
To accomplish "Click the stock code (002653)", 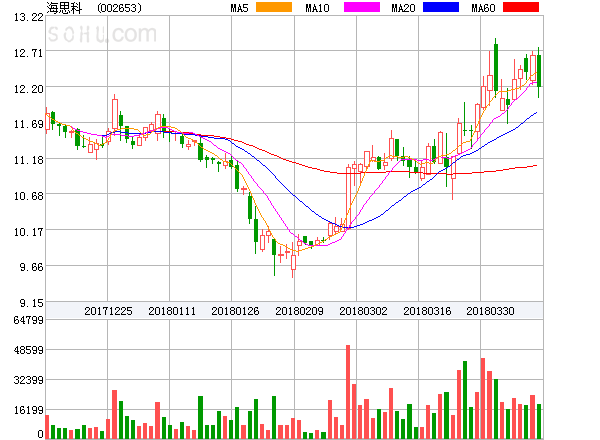I will pyautogui.click(x=119, y=8).
